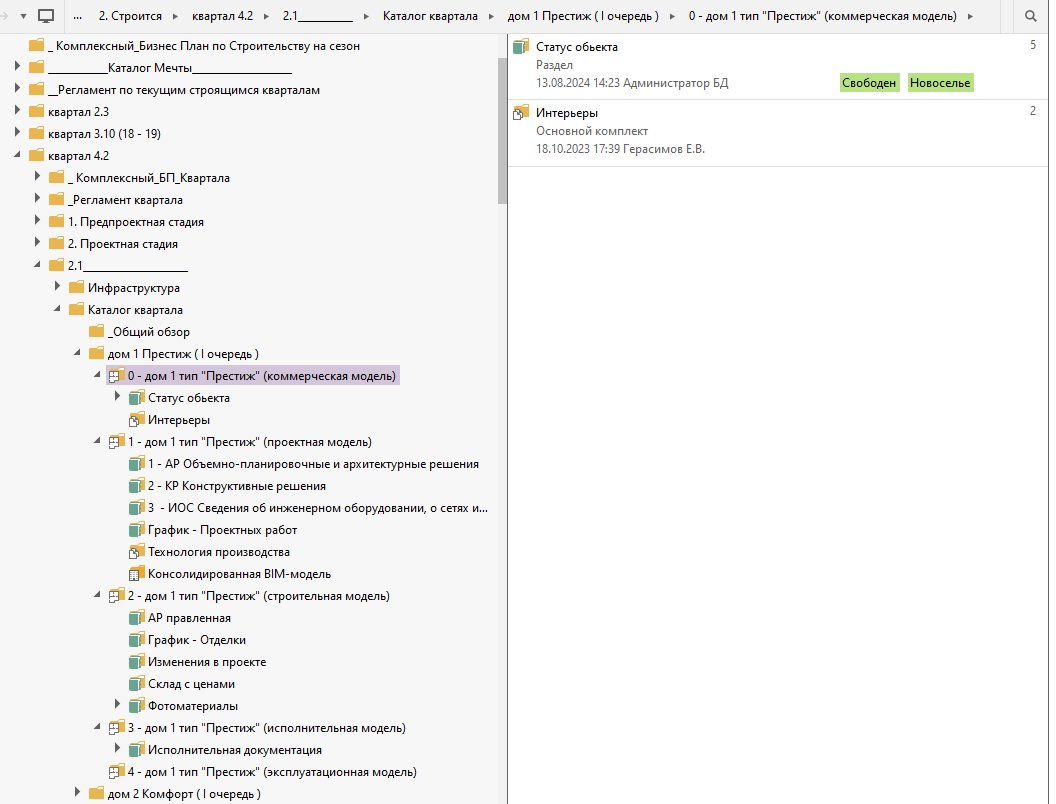The image size is (1056, 804).
Task: Click the green Новоселье status tag
Action: tap(939, 83)
